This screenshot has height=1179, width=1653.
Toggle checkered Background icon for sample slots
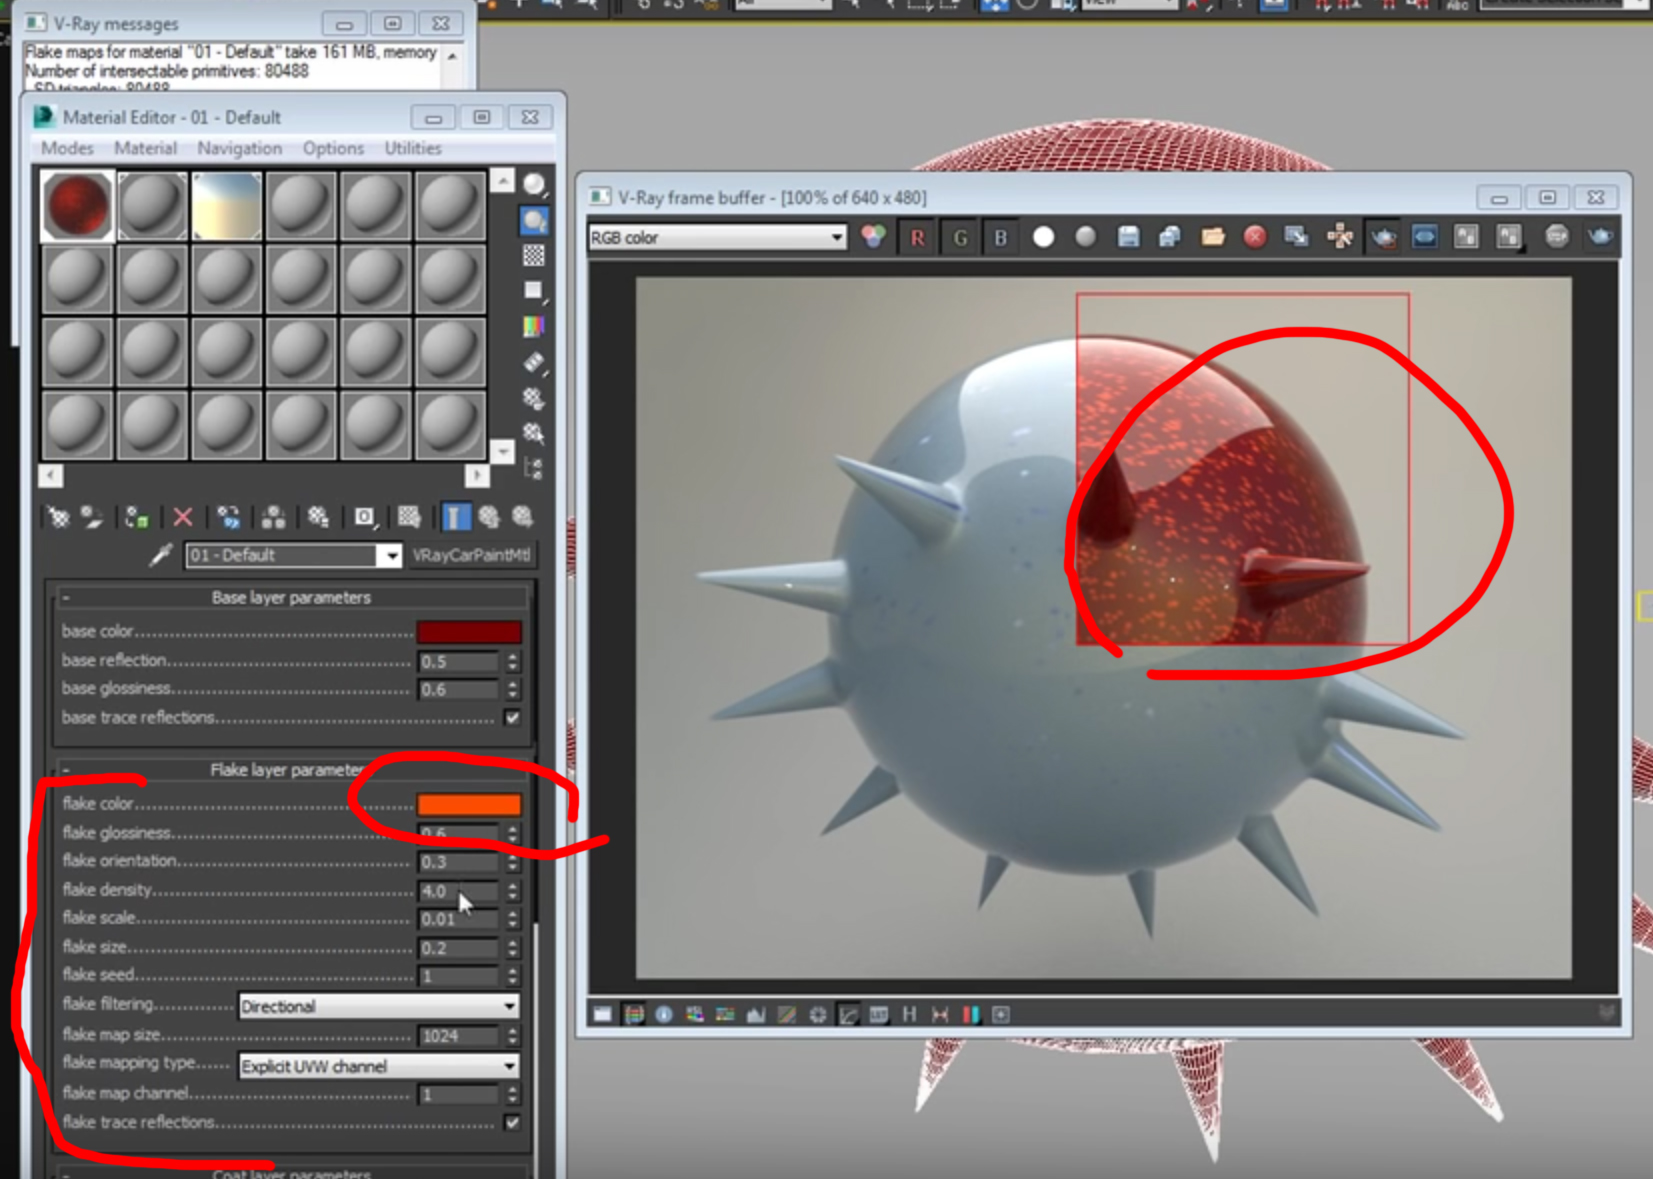(534, 255)
